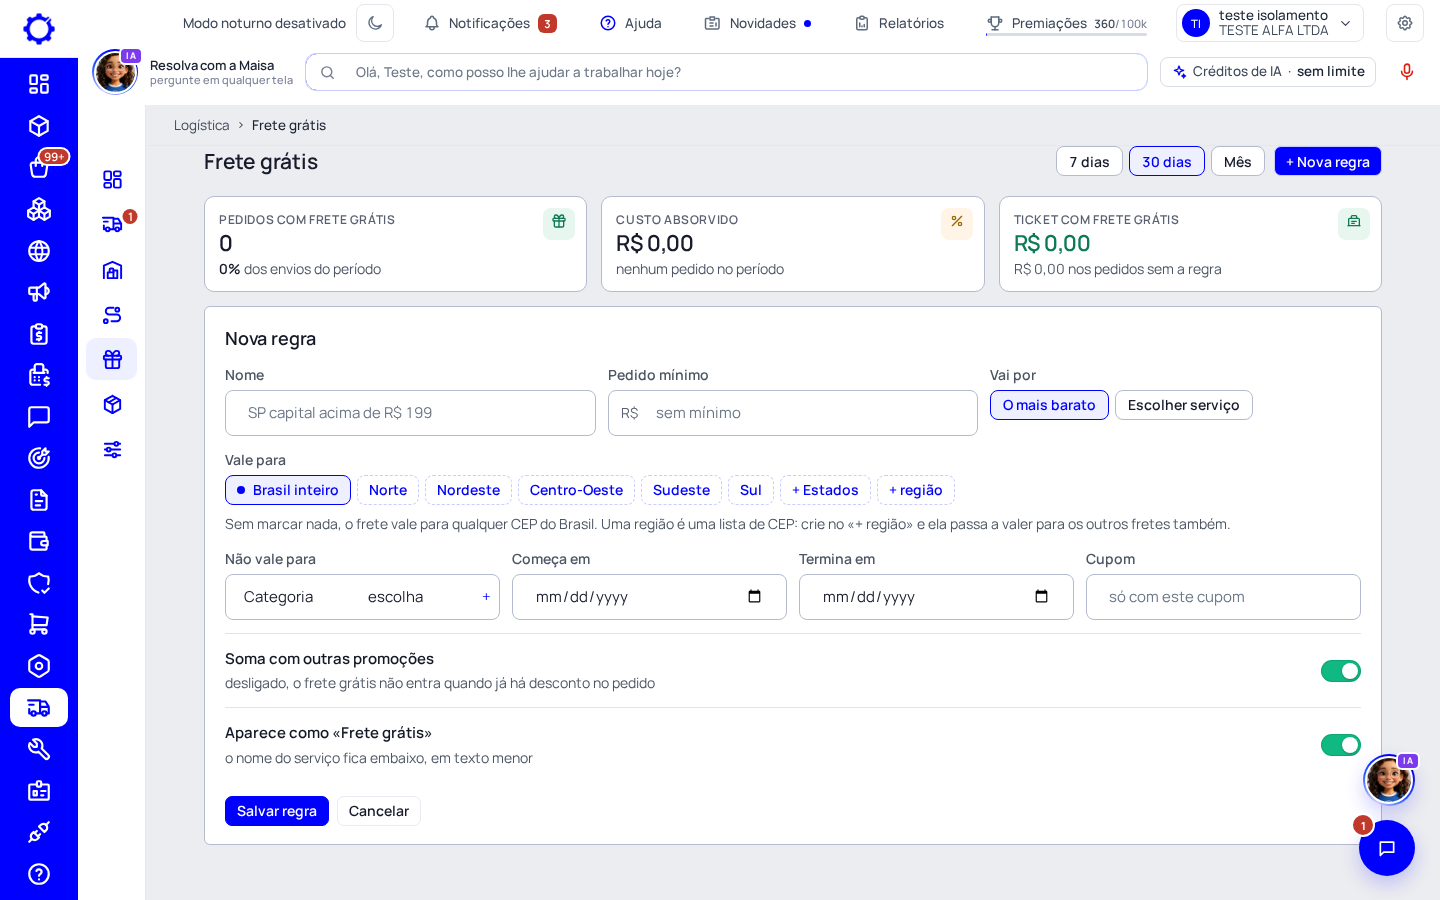Click the Pedido mínimo value field
Image resolution: width=1440 pixels, height=900 pixels.
(793, 413)
